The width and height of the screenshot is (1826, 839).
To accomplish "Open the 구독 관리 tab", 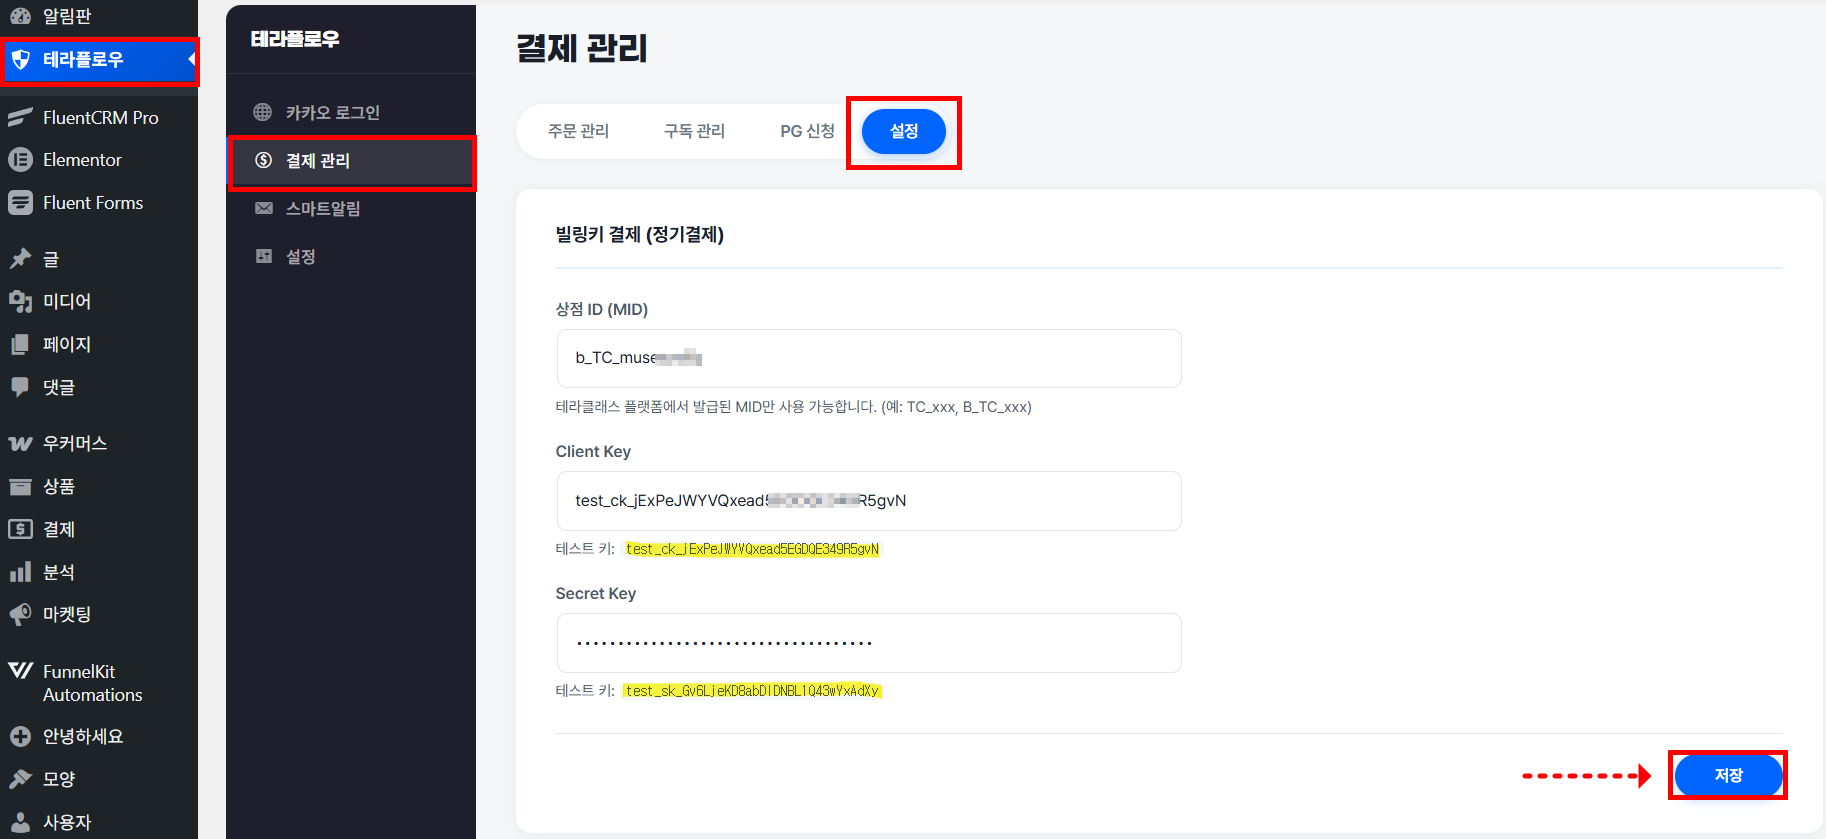I will click(694, 131).
